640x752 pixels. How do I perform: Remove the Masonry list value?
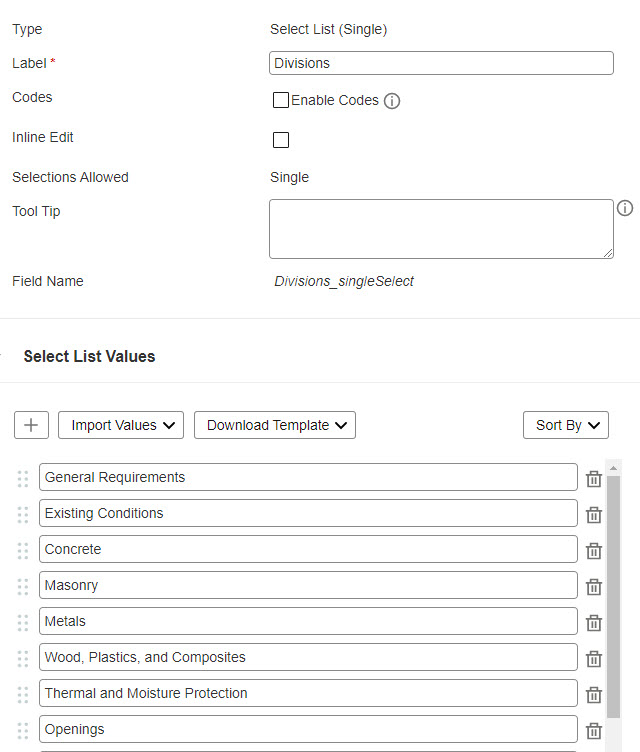point(593,587)
